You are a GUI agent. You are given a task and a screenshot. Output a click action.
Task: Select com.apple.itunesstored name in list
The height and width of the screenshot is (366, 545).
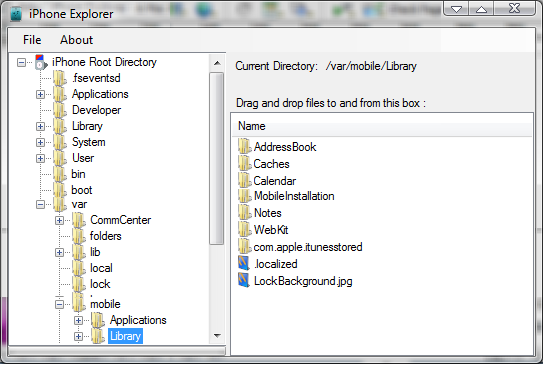308,247
